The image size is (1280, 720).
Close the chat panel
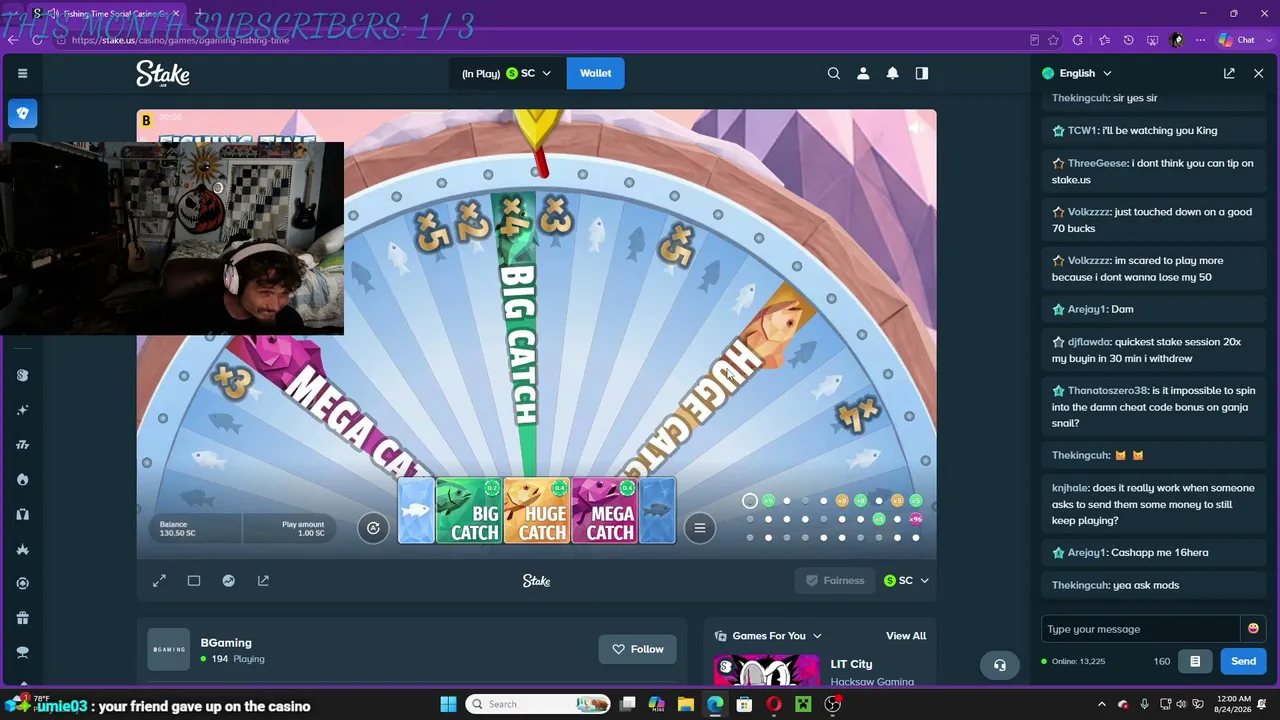click(1258, 73)
